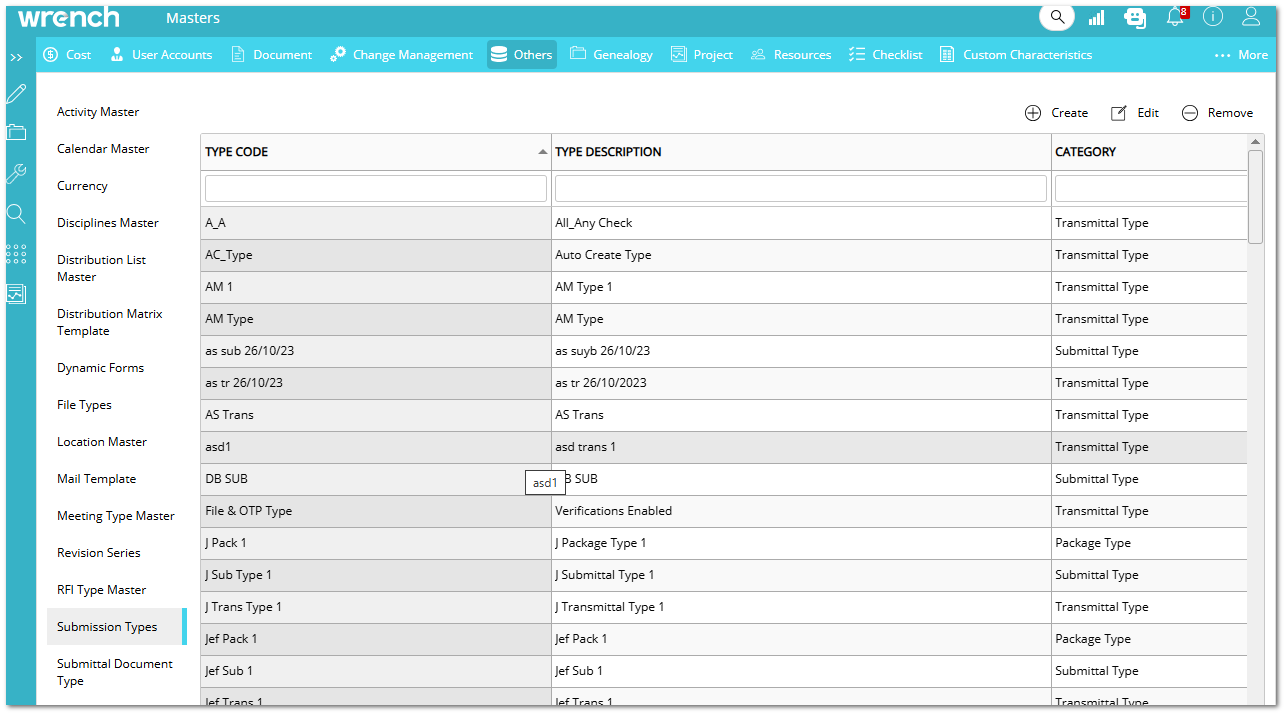The image size is (1286, 715).
Task: Click the "J Package Type 1" cell
Action: click(801, 543)
